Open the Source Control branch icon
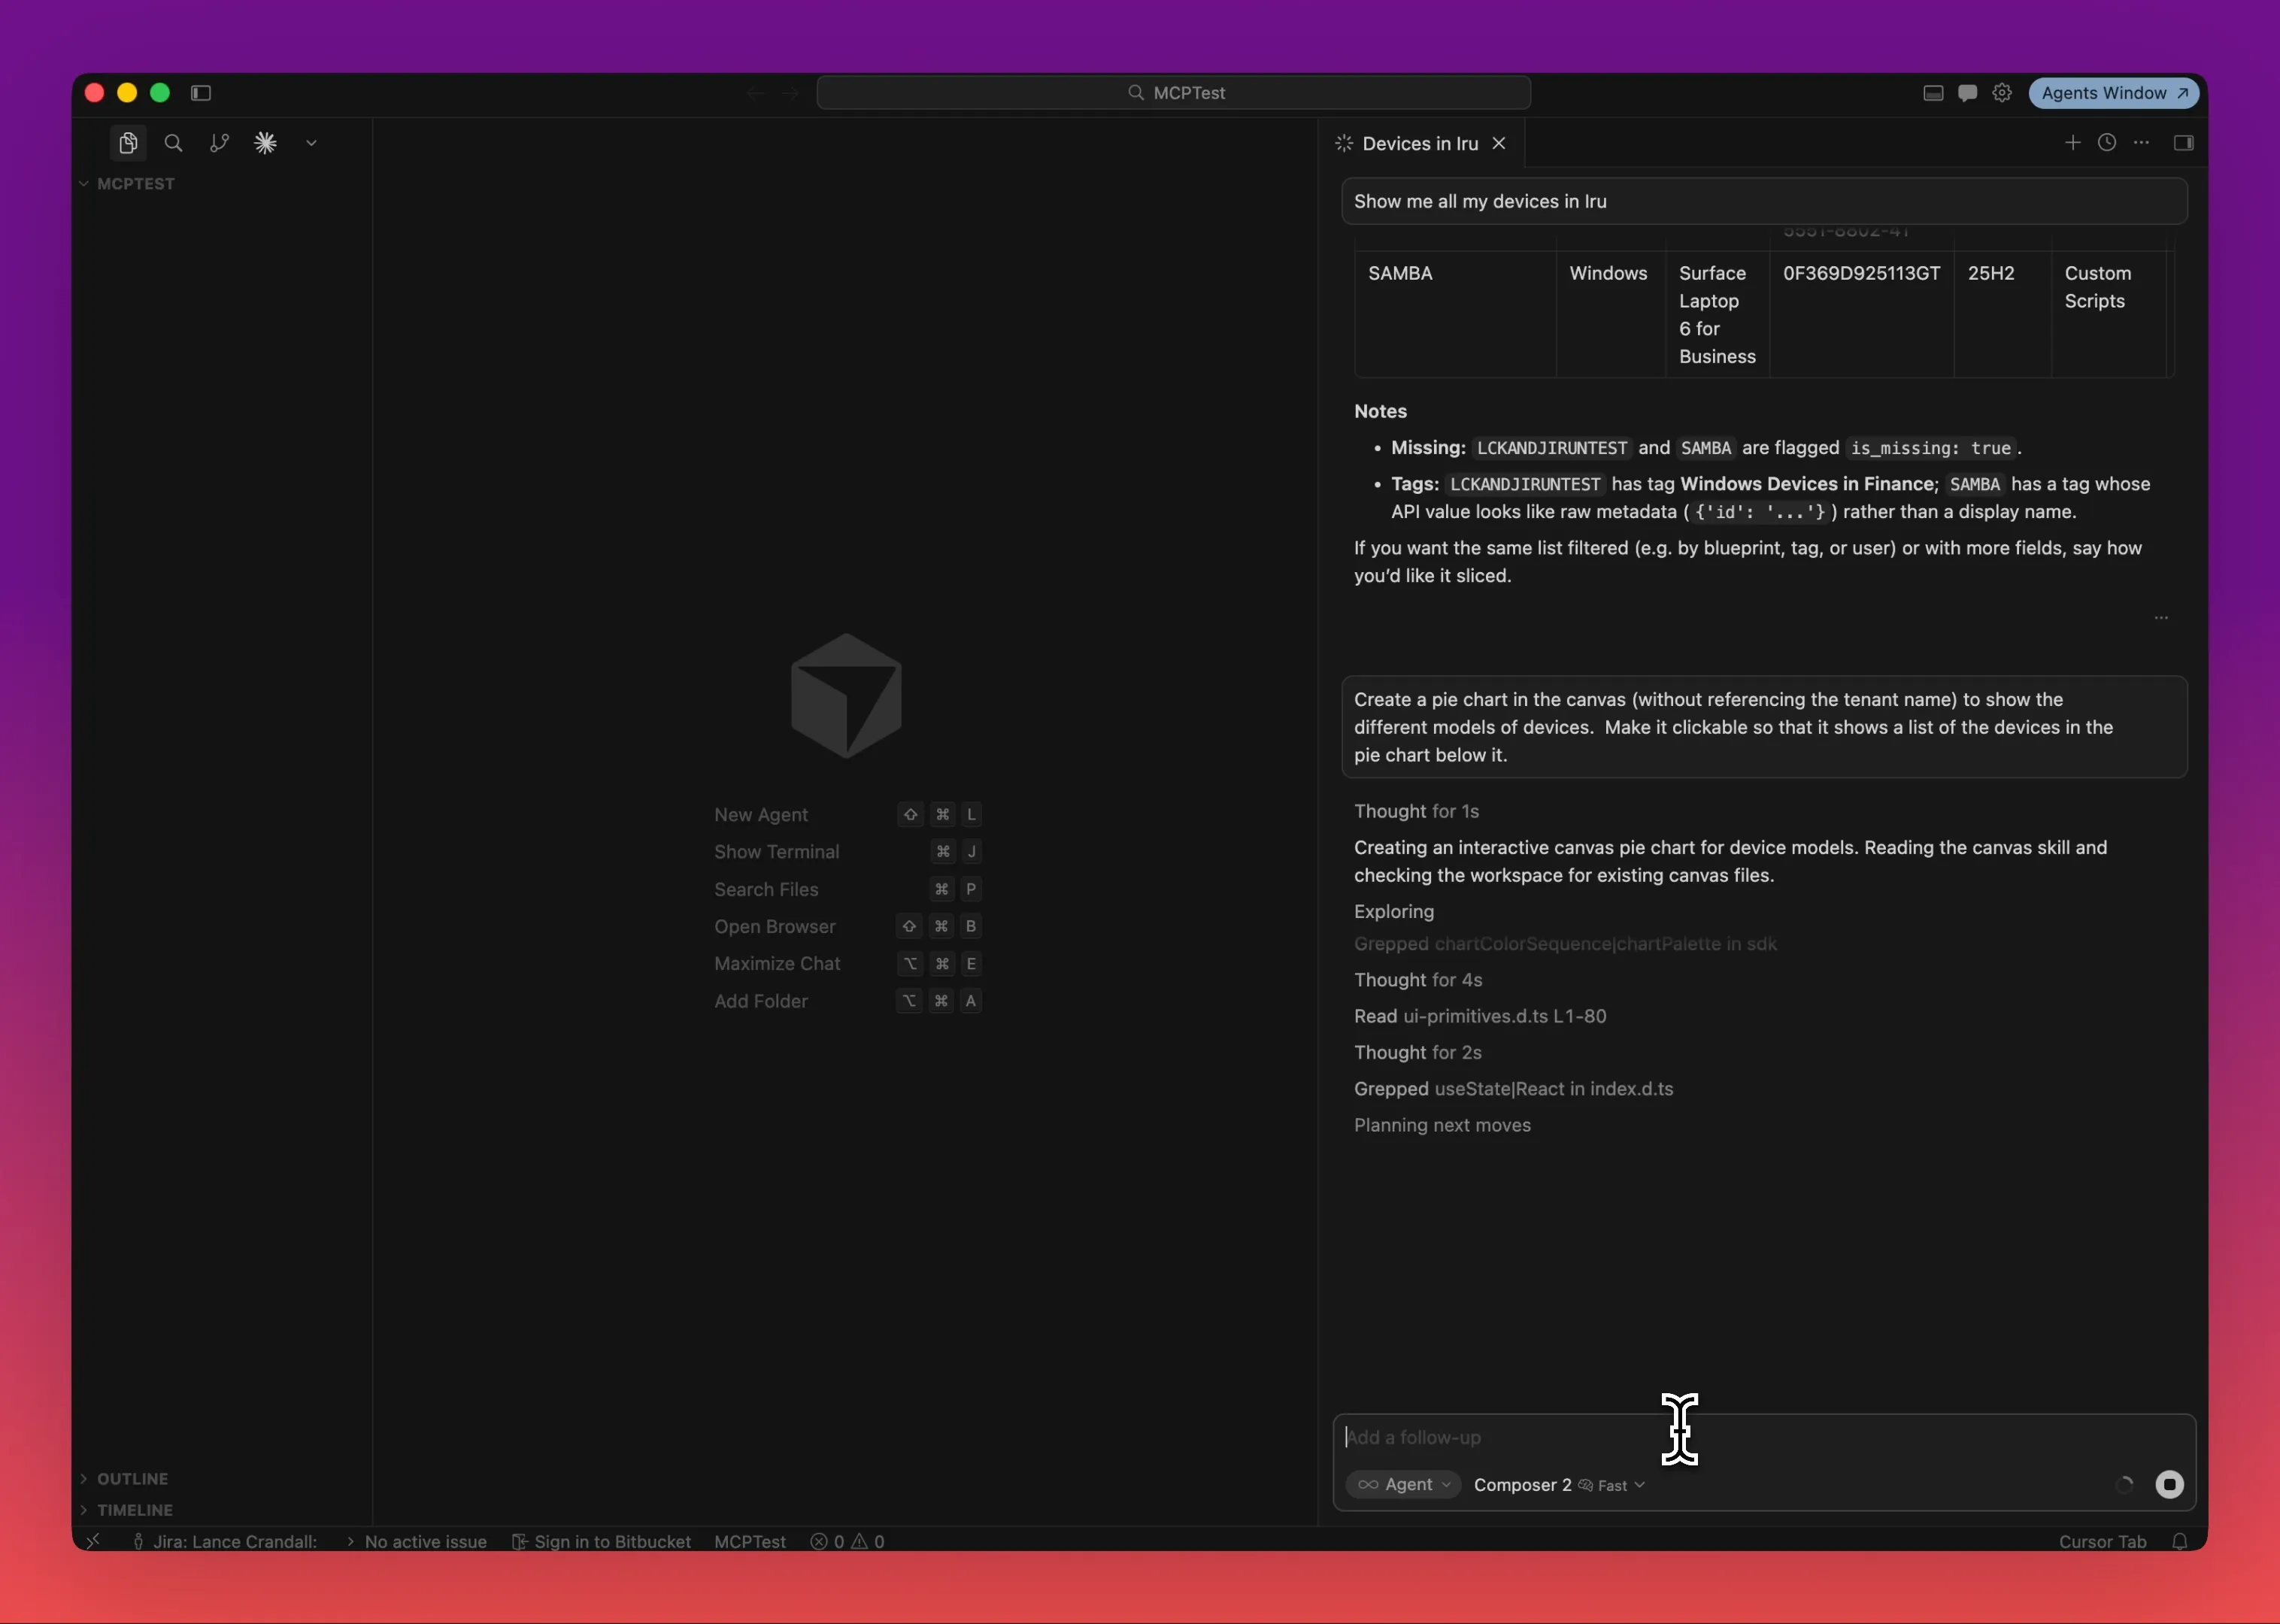Viewport: 2280px width, 1624px height. point(219,143)
